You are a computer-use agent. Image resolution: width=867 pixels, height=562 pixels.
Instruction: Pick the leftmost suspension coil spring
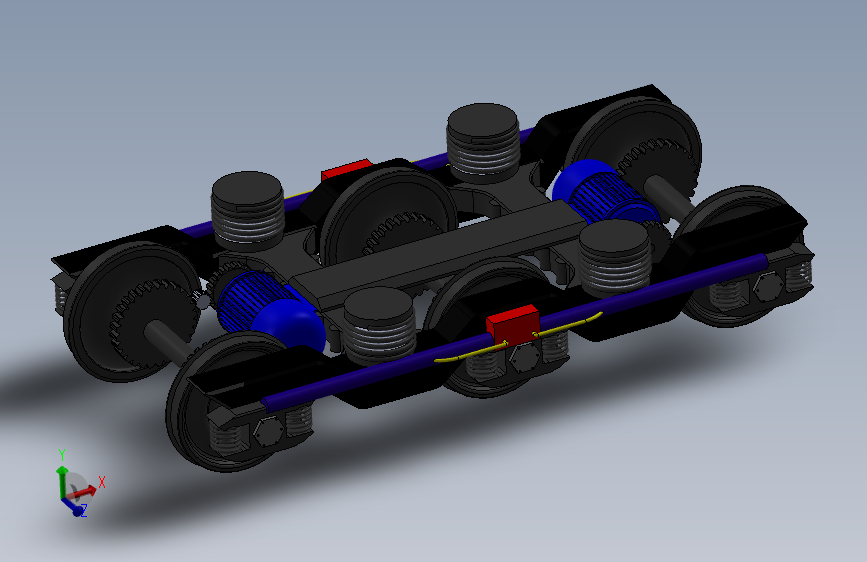(248, 211)
